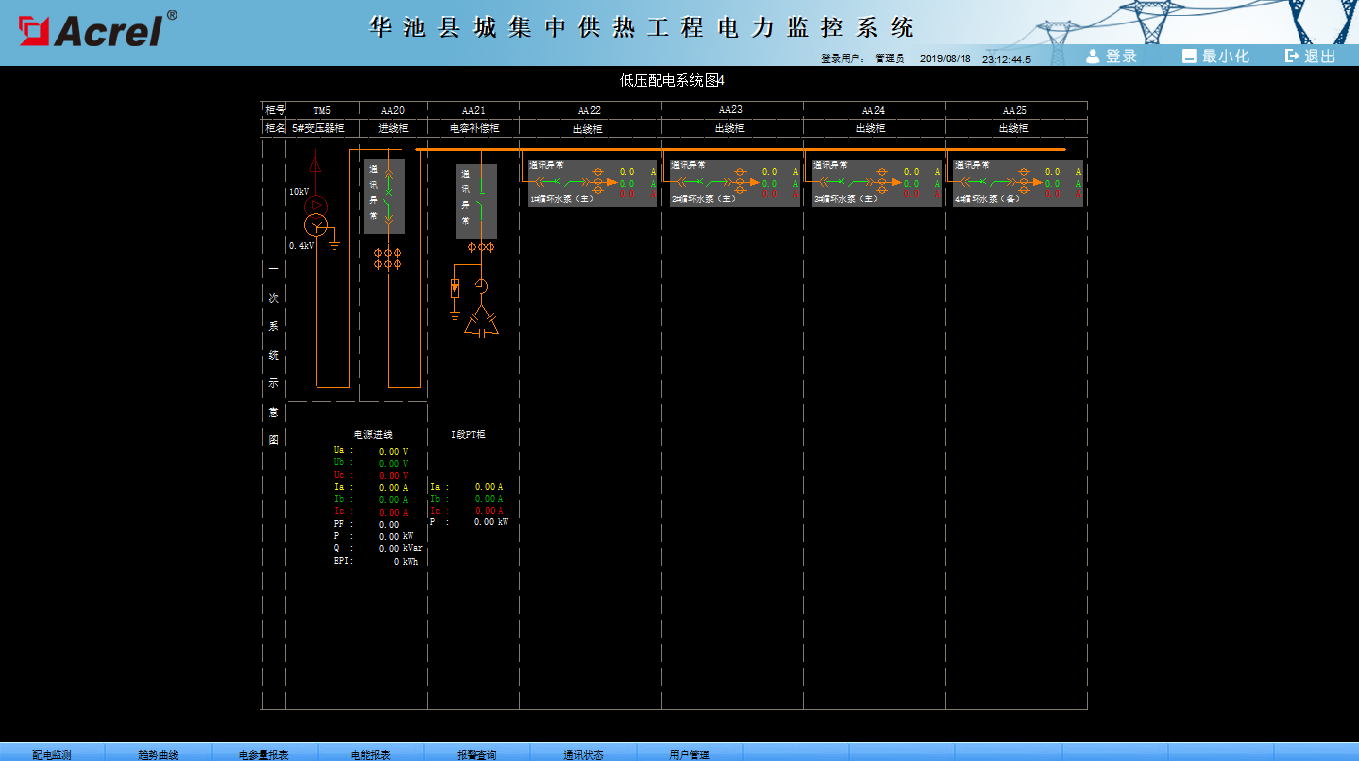Click the orange load arrow of 1#循环水泵
The image size is (1359, 761).
coord(612,183)
